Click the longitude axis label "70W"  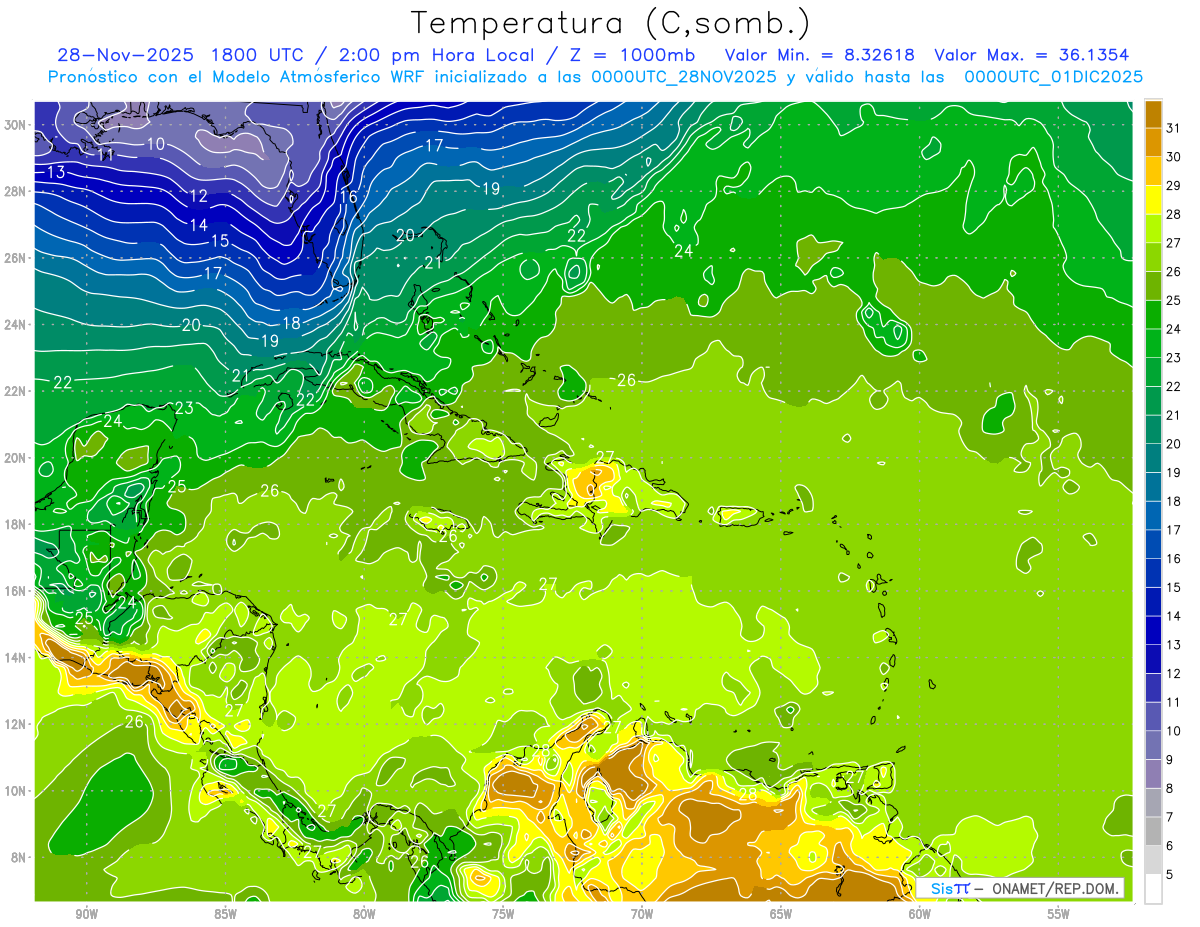point(642,914)
